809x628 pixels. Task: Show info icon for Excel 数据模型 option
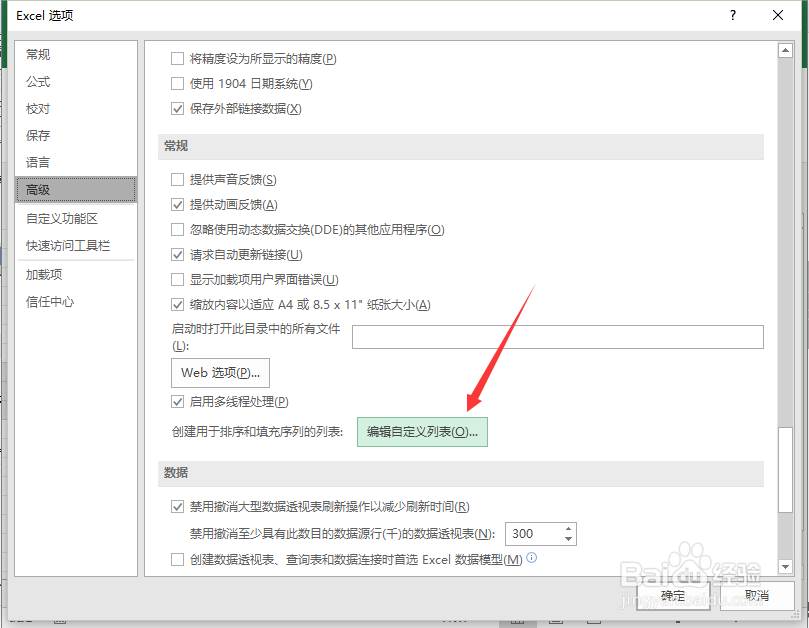point(531,558)
